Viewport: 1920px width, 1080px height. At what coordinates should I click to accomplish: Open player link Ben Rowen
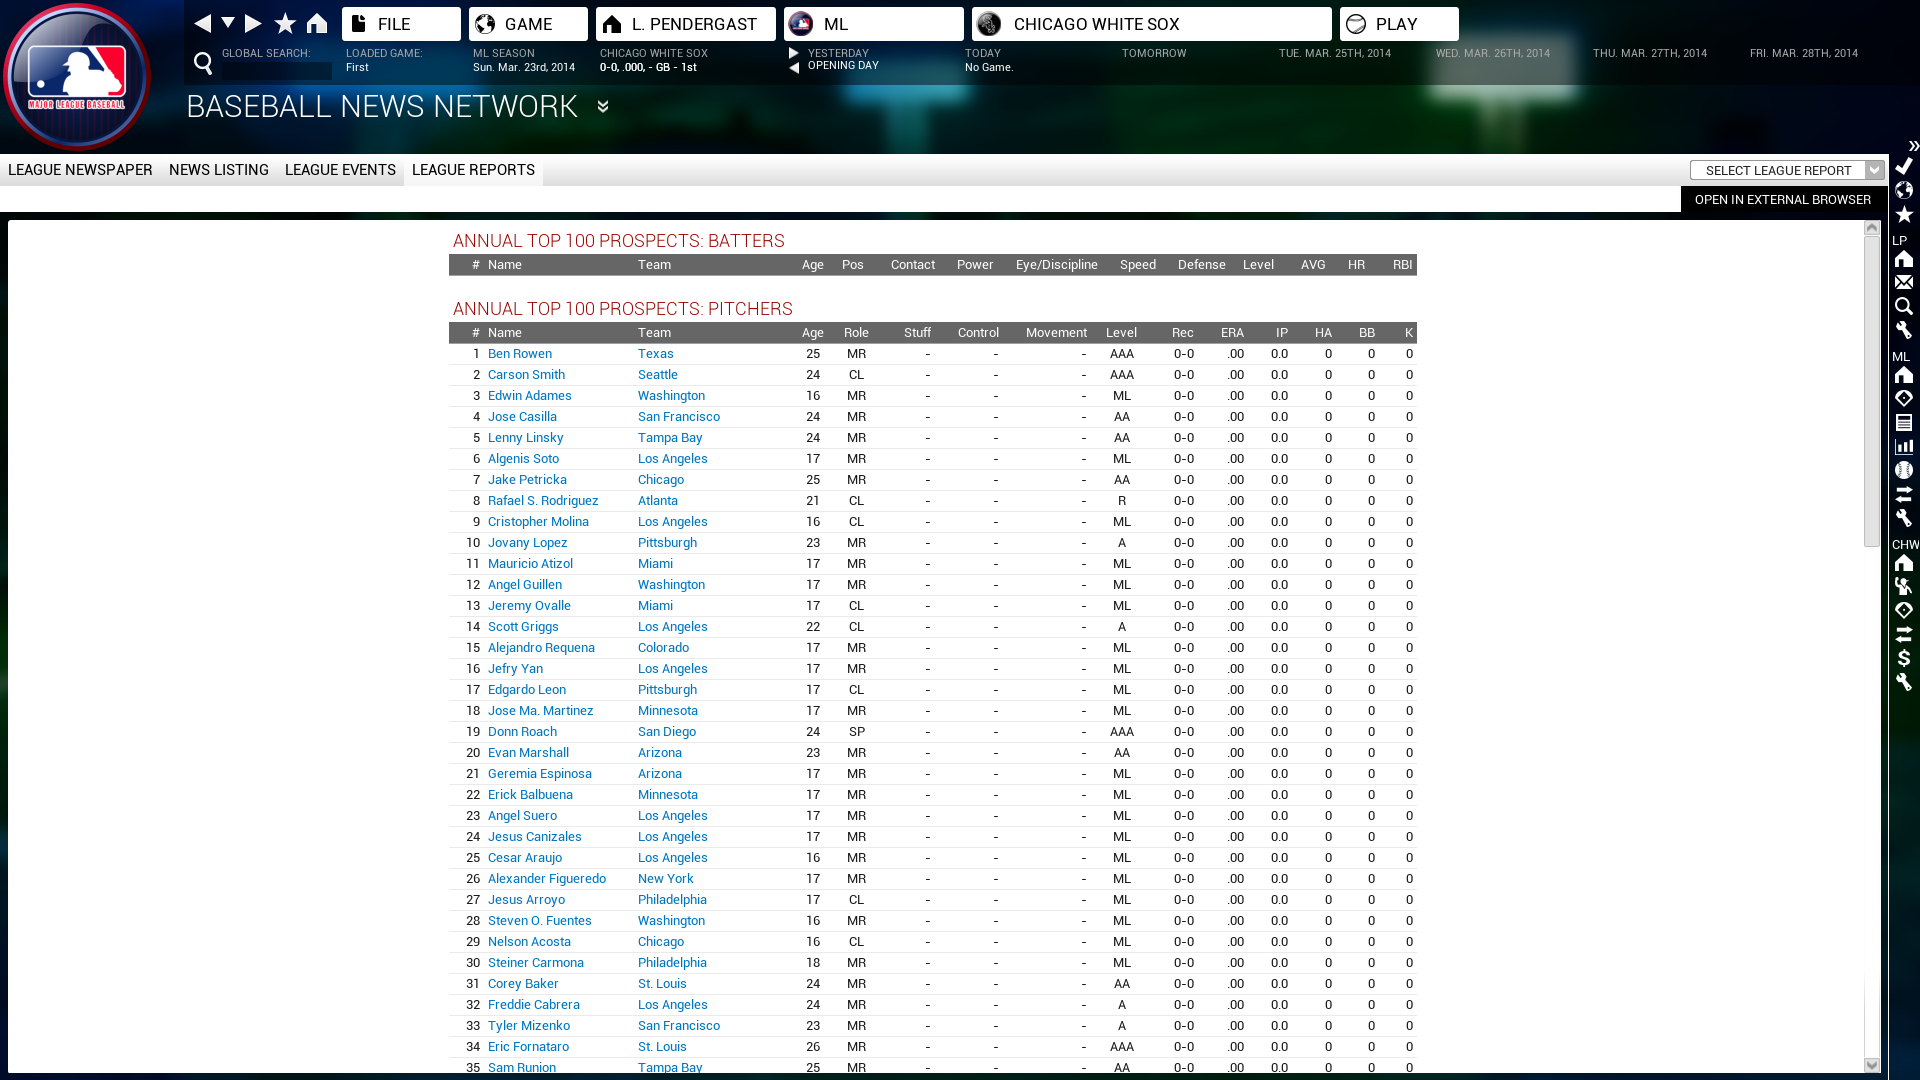pyautogui.click(x=519, y=353)
